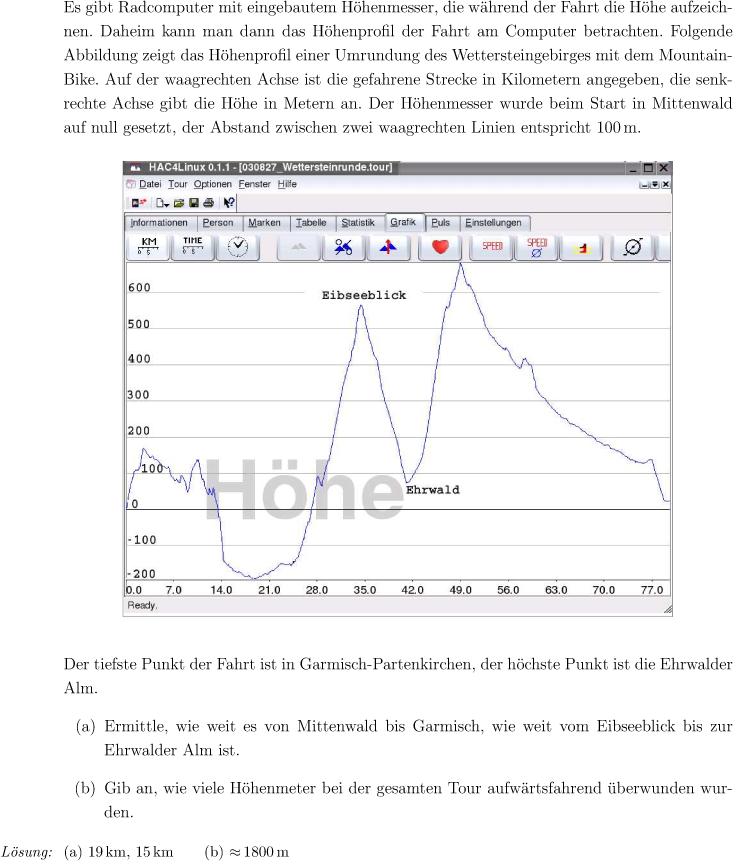This screenshot has height=861, width=733.
Task: Click the crossed-out blue bicycle icon button
Action: click(343, 247)
